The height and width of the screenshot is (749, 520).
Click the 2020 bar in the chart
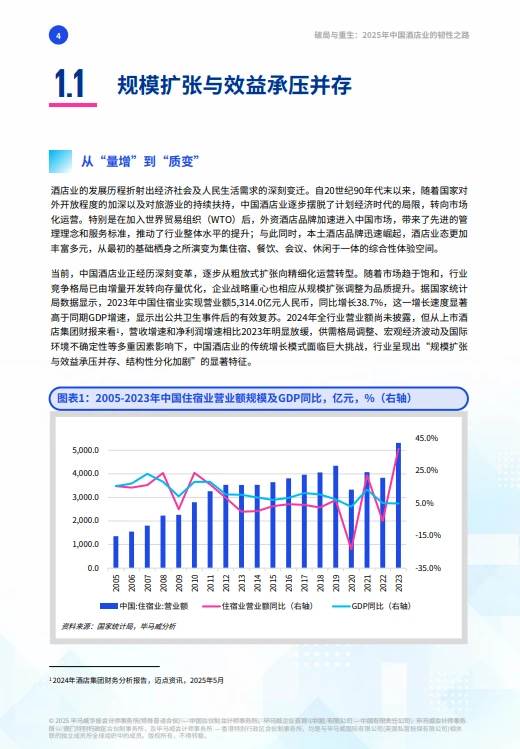(351, 529)
